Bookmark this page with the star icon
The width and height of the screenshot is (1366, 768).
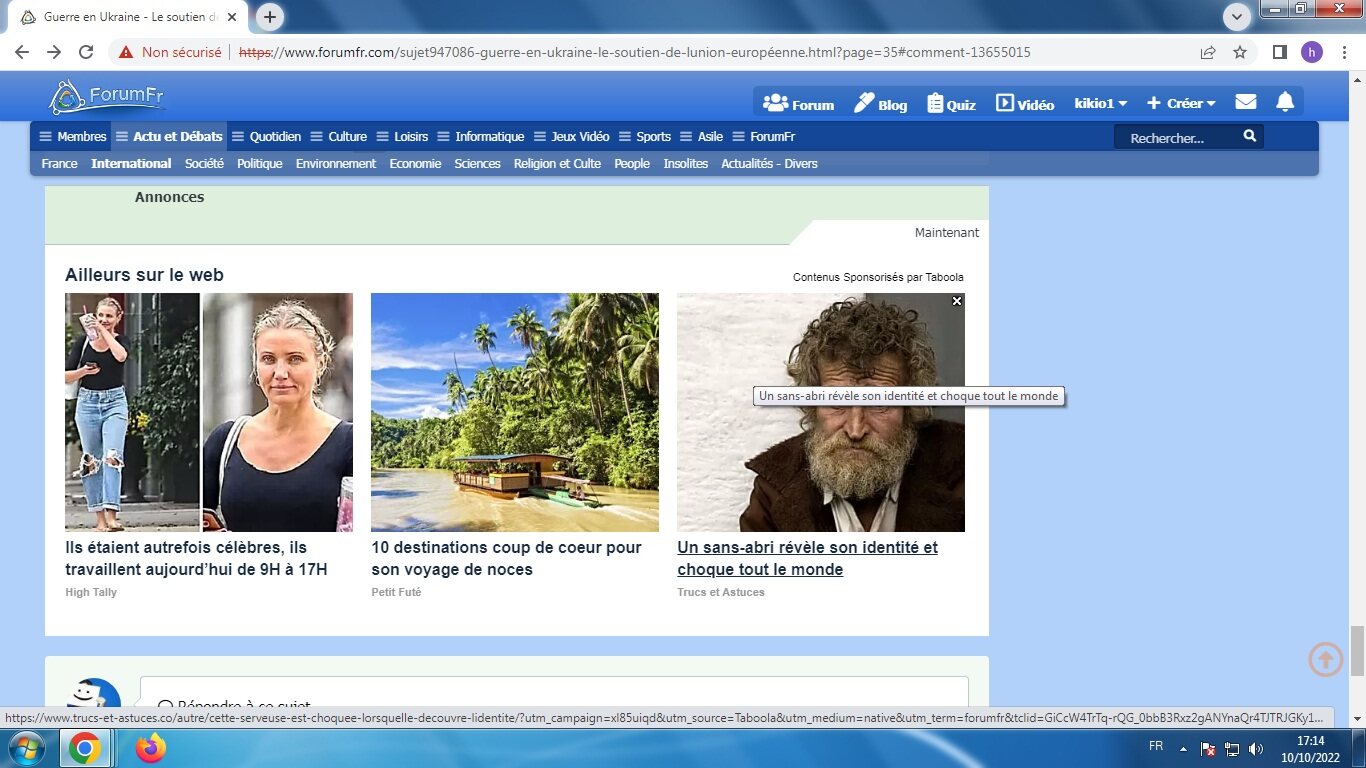1240,52
